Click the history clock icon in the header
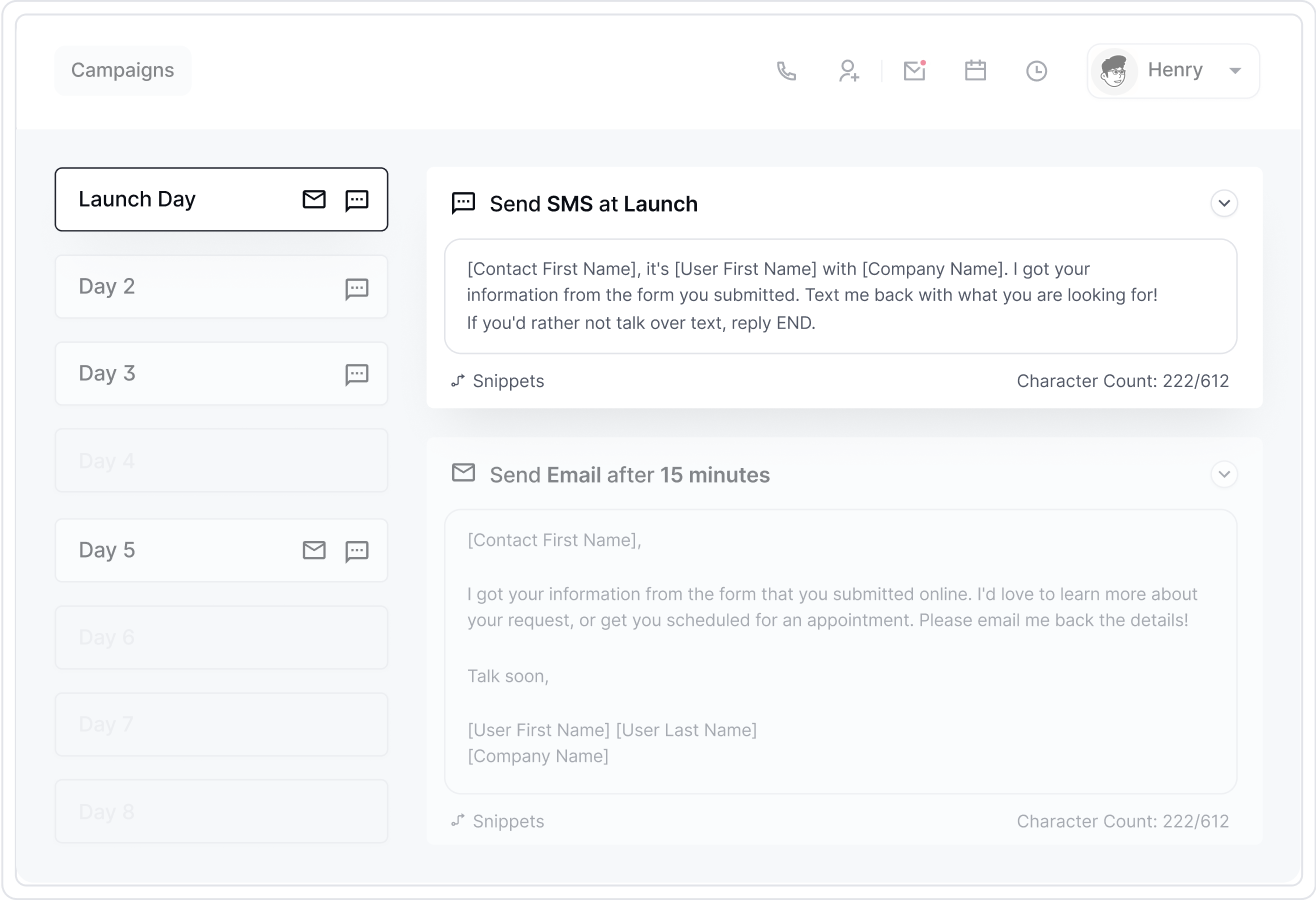 (1036, 71)
